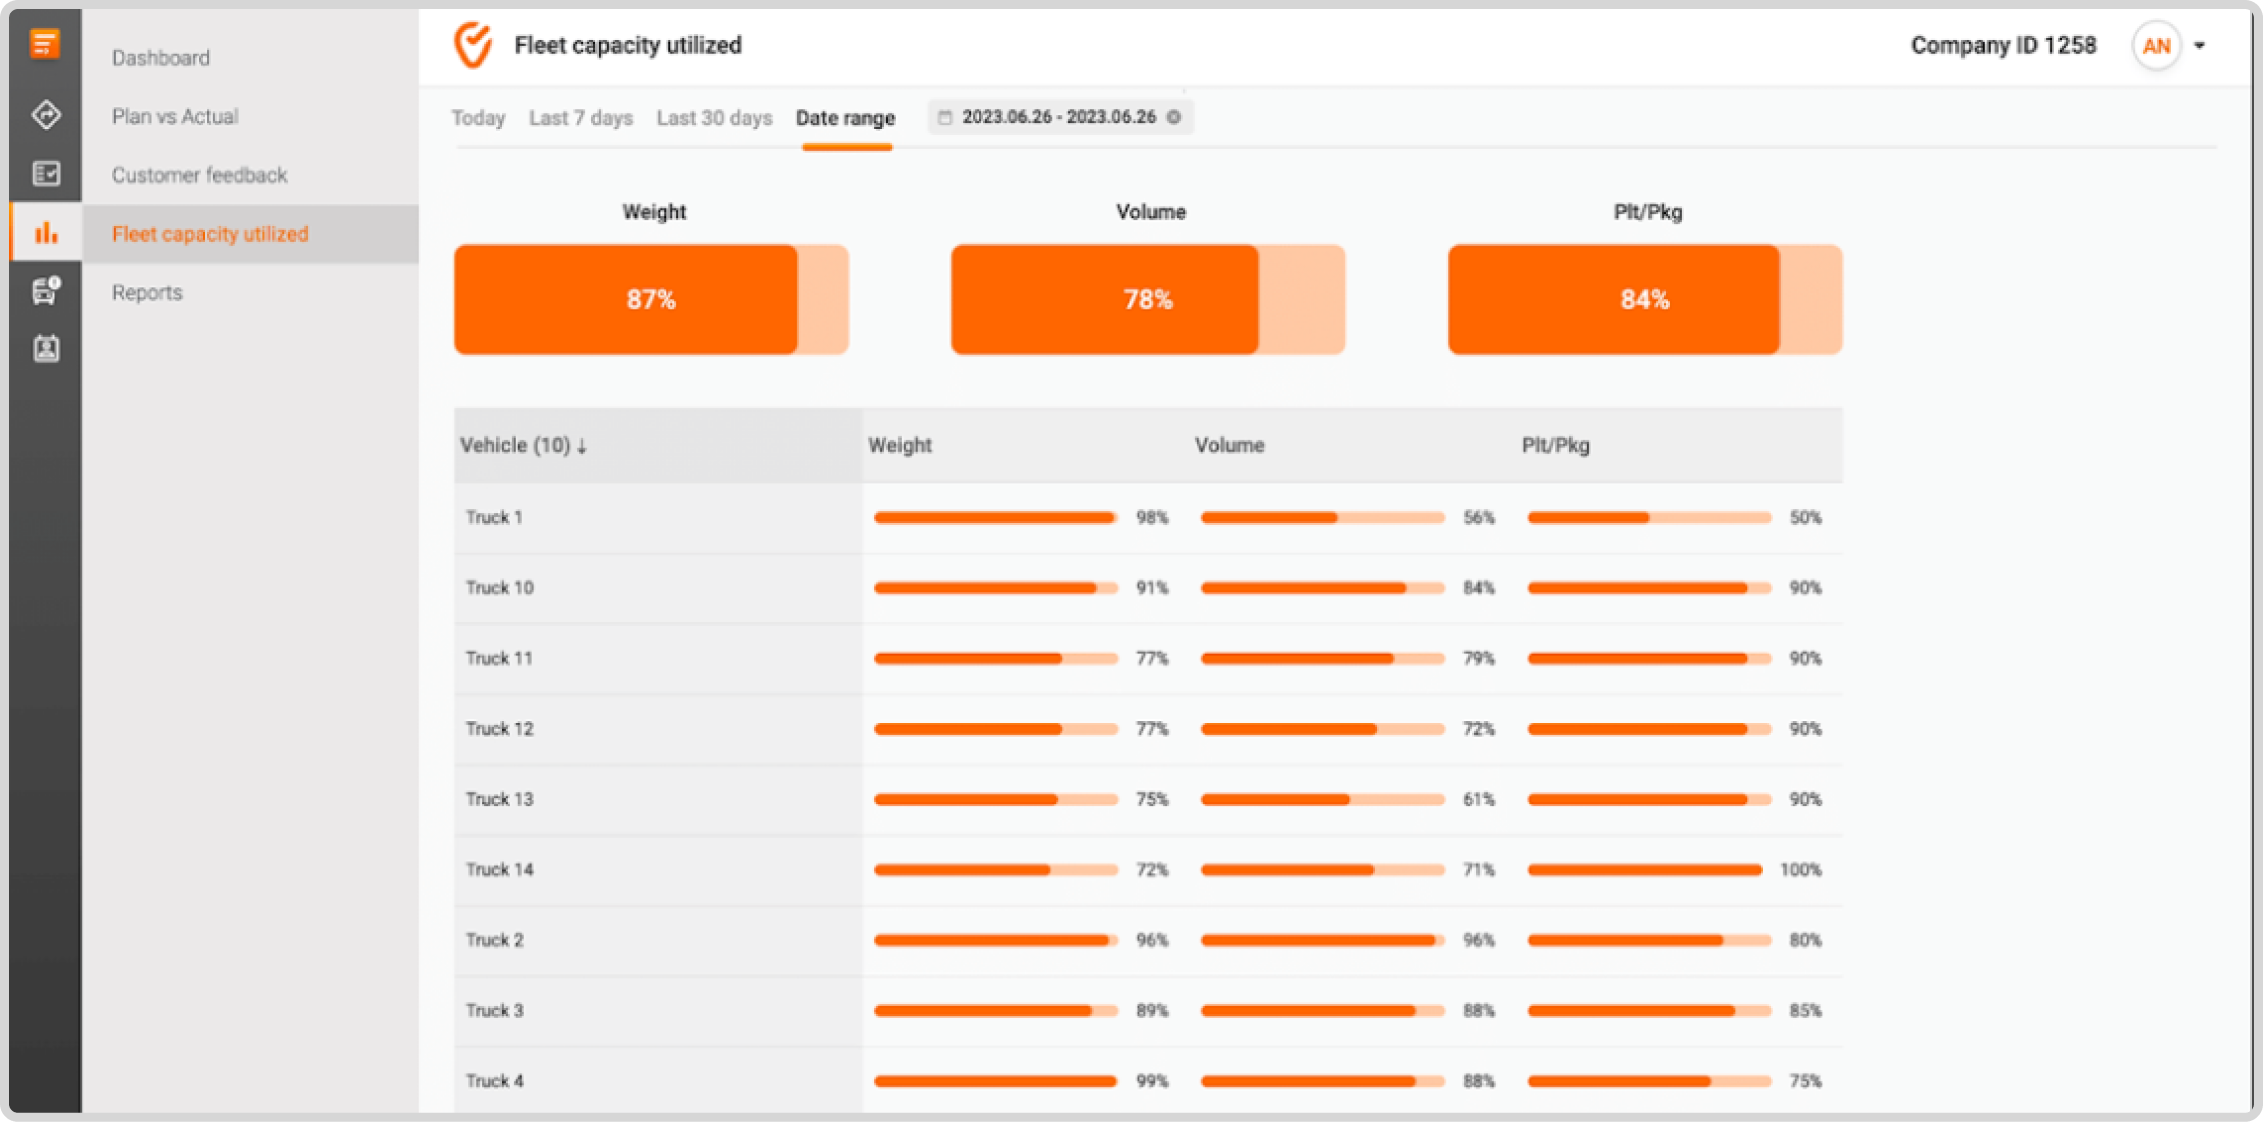Click Truck 10 volume bar at 84%
Viewport: 2263px width, 1122px height.
(1323, 588)
